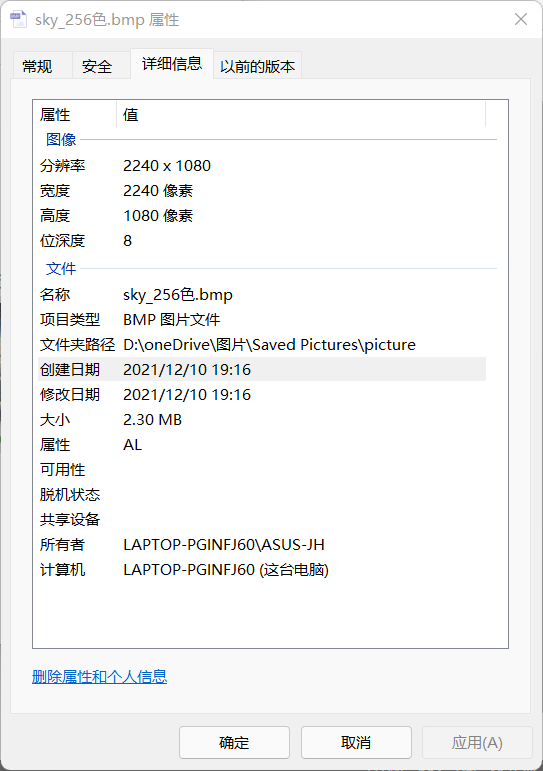Select the 修改日期 row label
The width and height of the screenshot is (543, 771).
pos(70,395)
